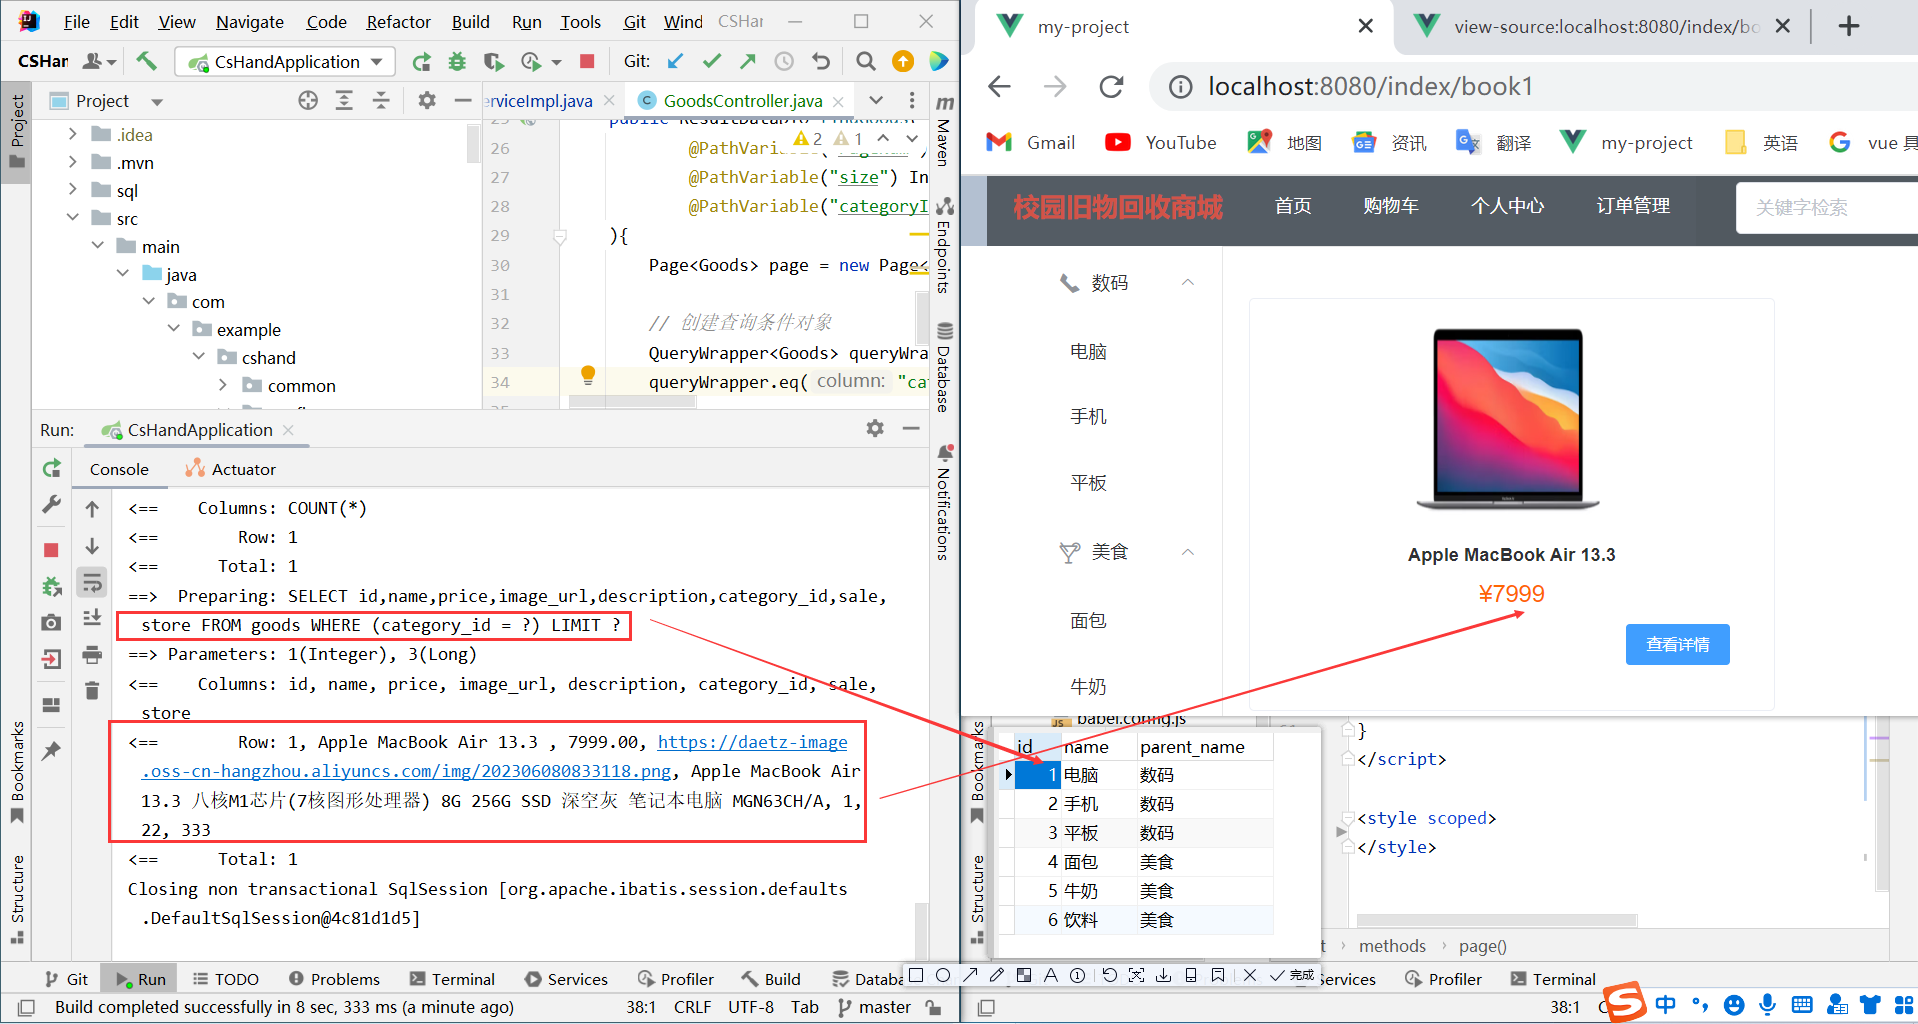The image size is (1918, 1024).
Task: Collapse the src folder
Action: pyautogui.click(x=72, y=218)
